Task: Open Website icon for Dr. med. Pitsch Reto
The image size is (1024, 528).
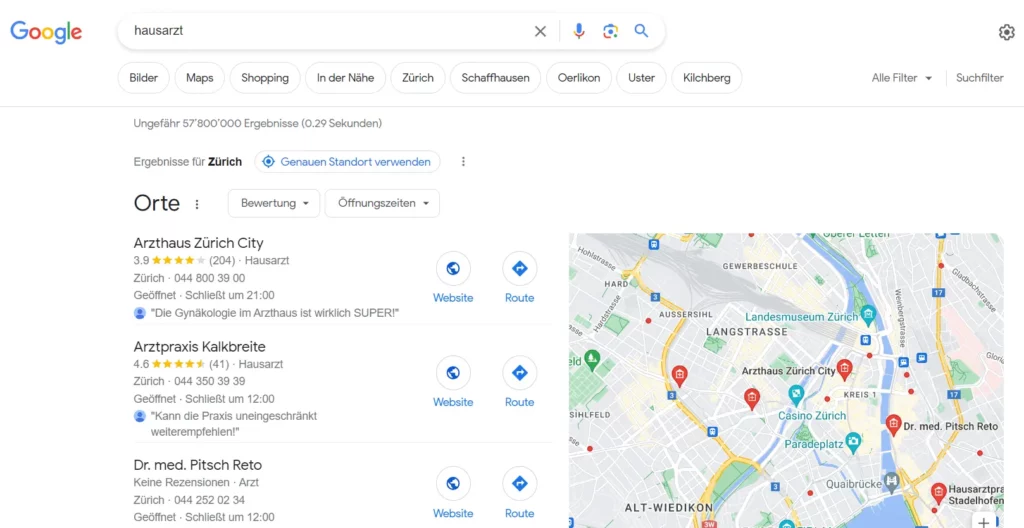Action: (x=453, y=484)
